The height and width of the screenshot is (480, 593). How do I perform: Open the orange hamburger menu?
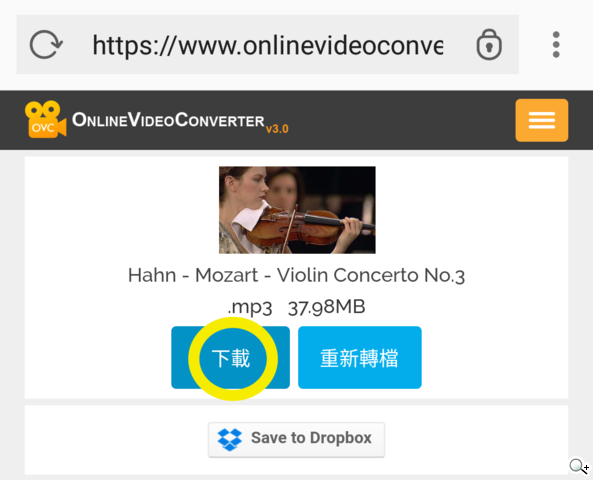coord(542,120)
